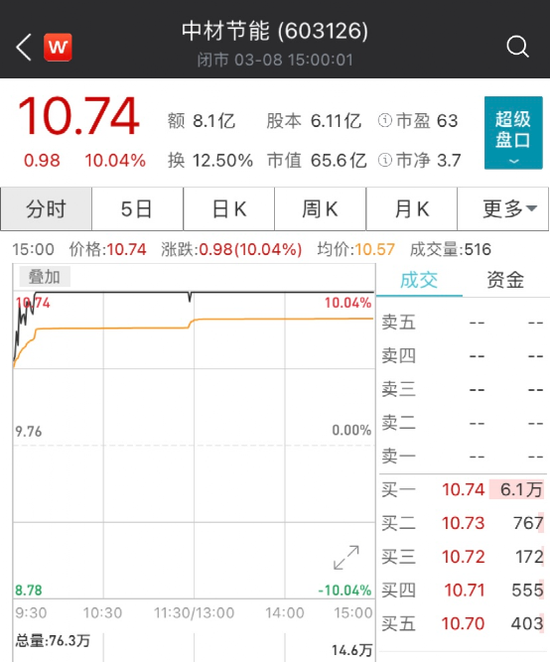Screen dimensions: 550x662
Task: Tap the 中材节能 (603126) title
Action: tap(275, 31)
